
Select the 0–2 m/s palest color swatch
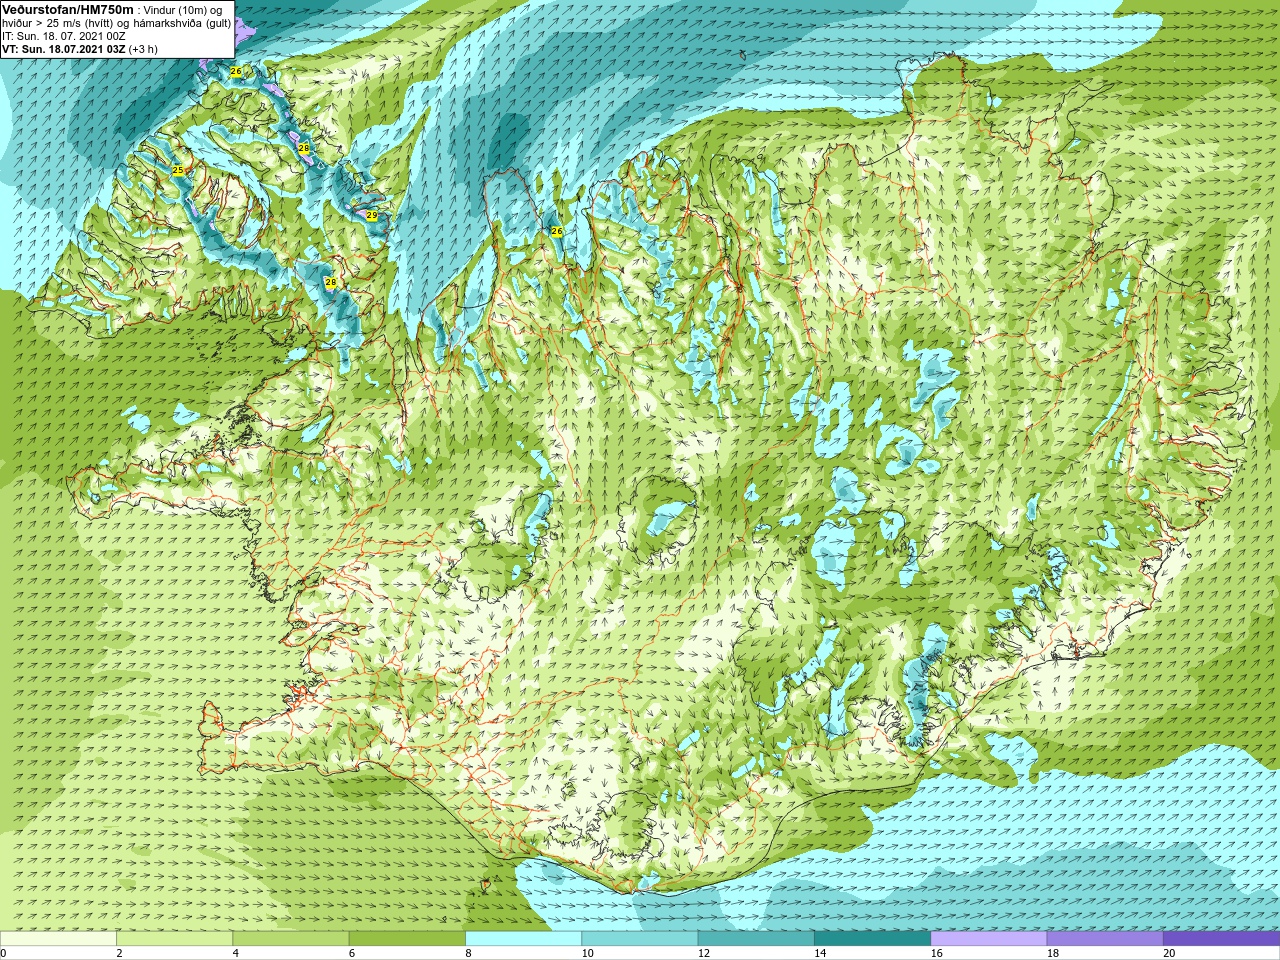[58, 938]
